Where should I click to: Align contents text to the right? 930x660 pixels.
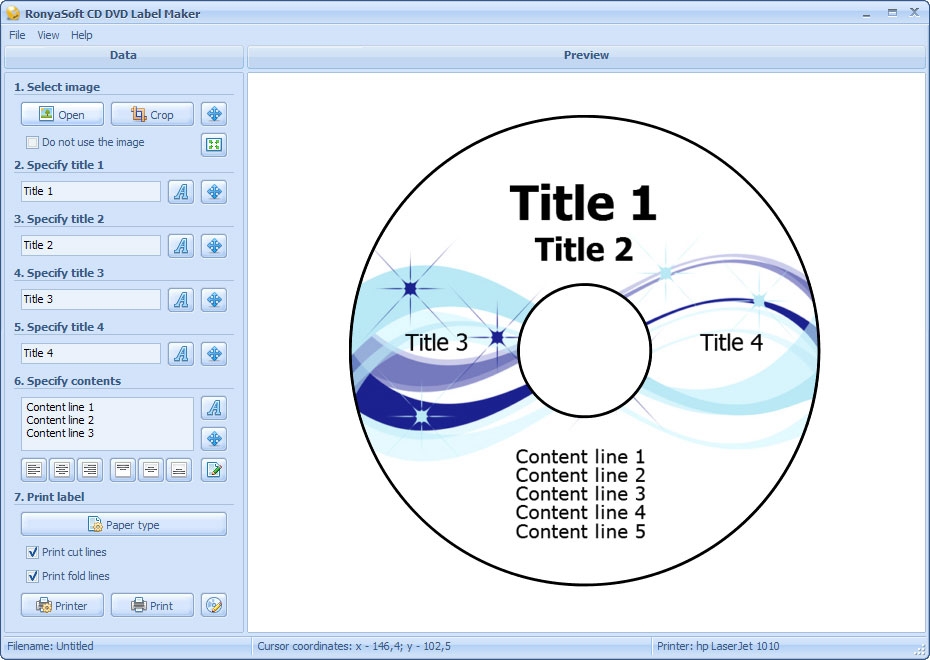(90, 470)
